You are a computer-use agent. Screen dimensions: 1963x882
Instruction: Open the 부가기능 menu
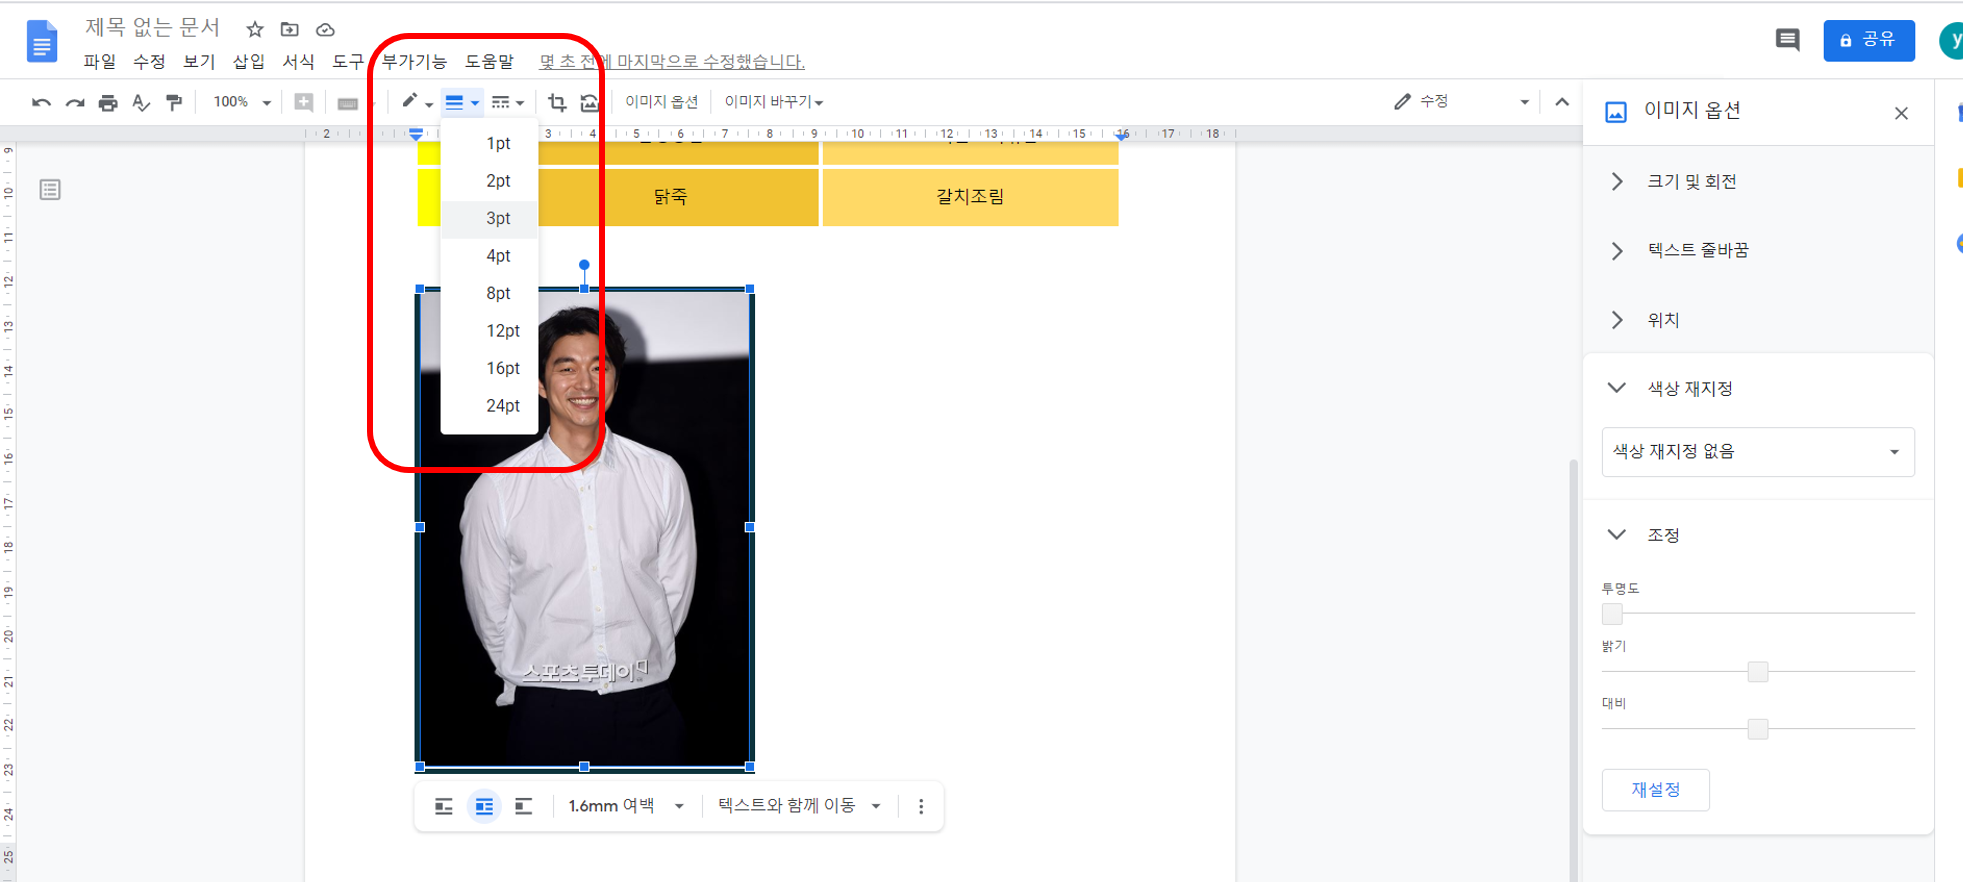click(415, 62)
